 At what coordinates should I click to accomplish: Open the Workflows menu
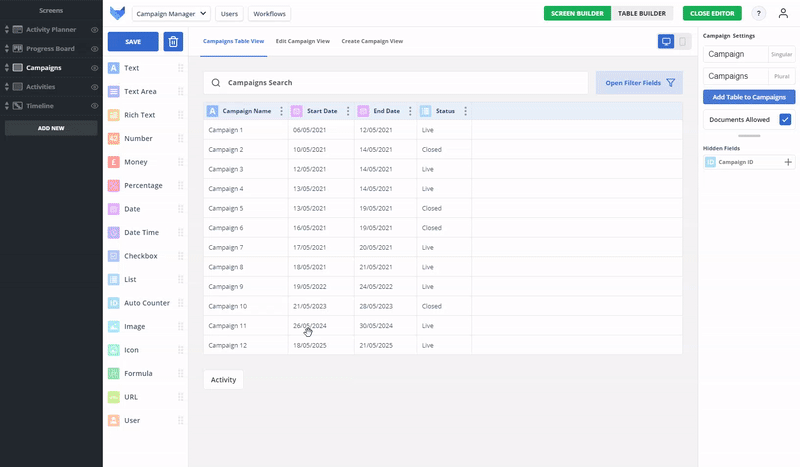[269, 14]
